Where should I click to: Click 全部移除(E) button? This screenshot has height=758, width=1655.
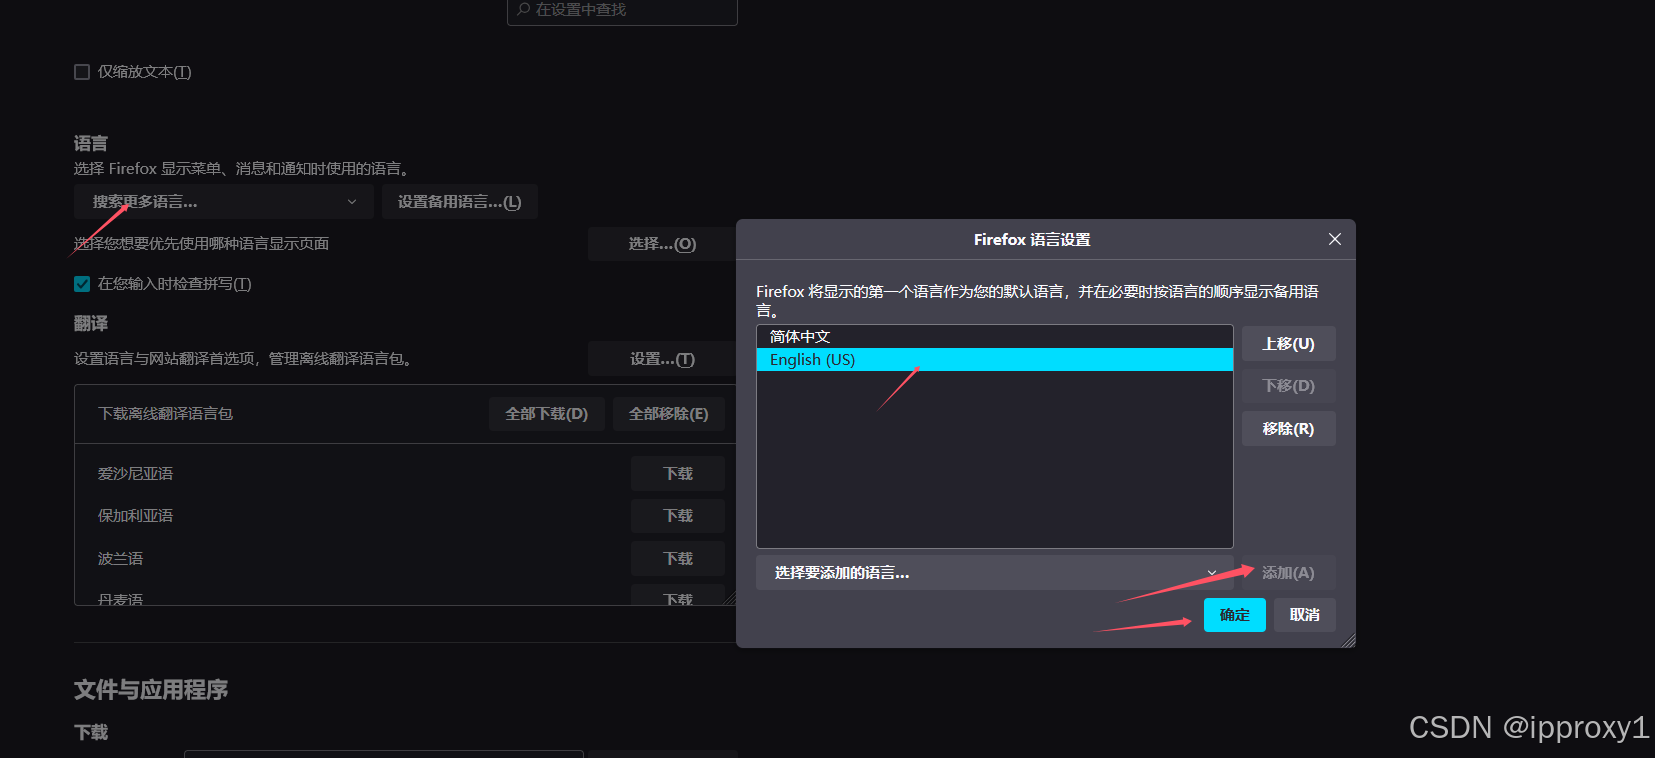tap(669, 414)
